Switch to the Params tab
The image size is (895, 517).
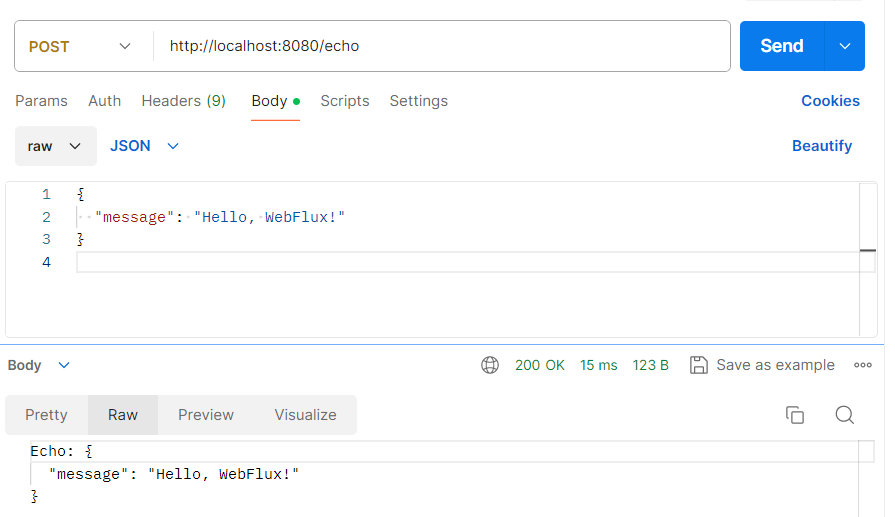(41, 101)
